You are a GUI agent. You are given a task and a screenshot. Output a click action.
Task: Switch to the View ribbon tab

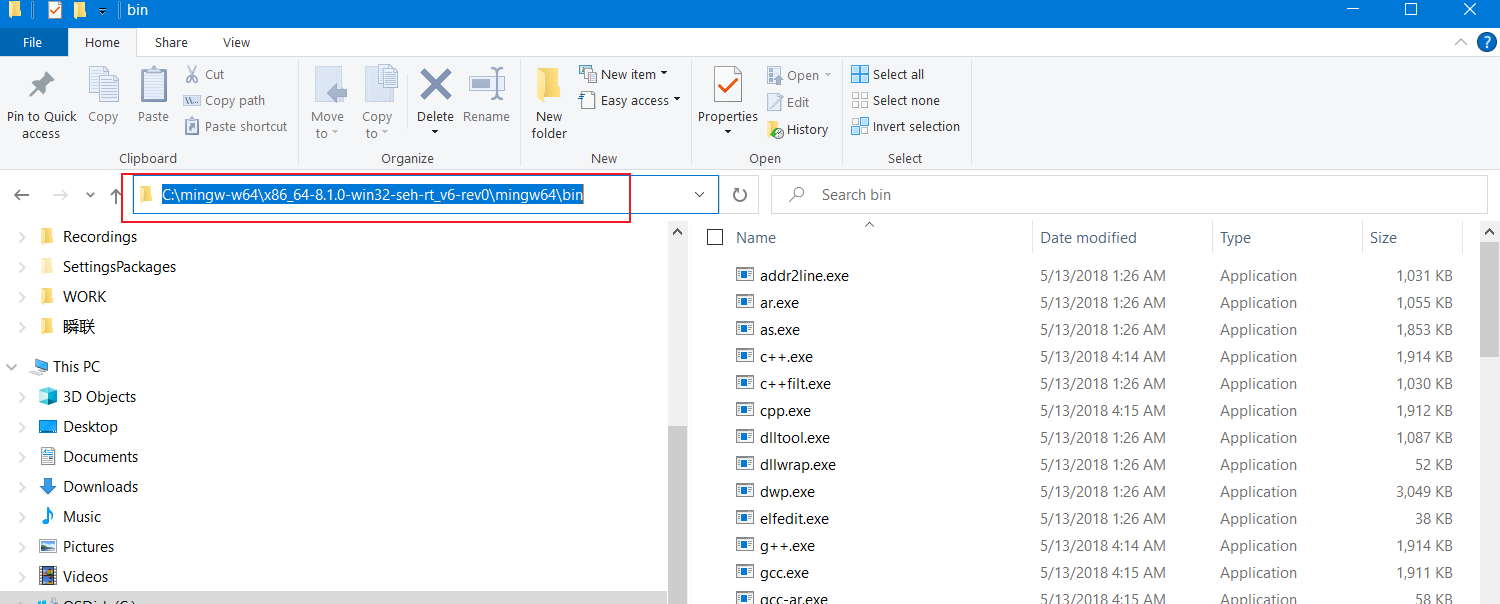237,42
